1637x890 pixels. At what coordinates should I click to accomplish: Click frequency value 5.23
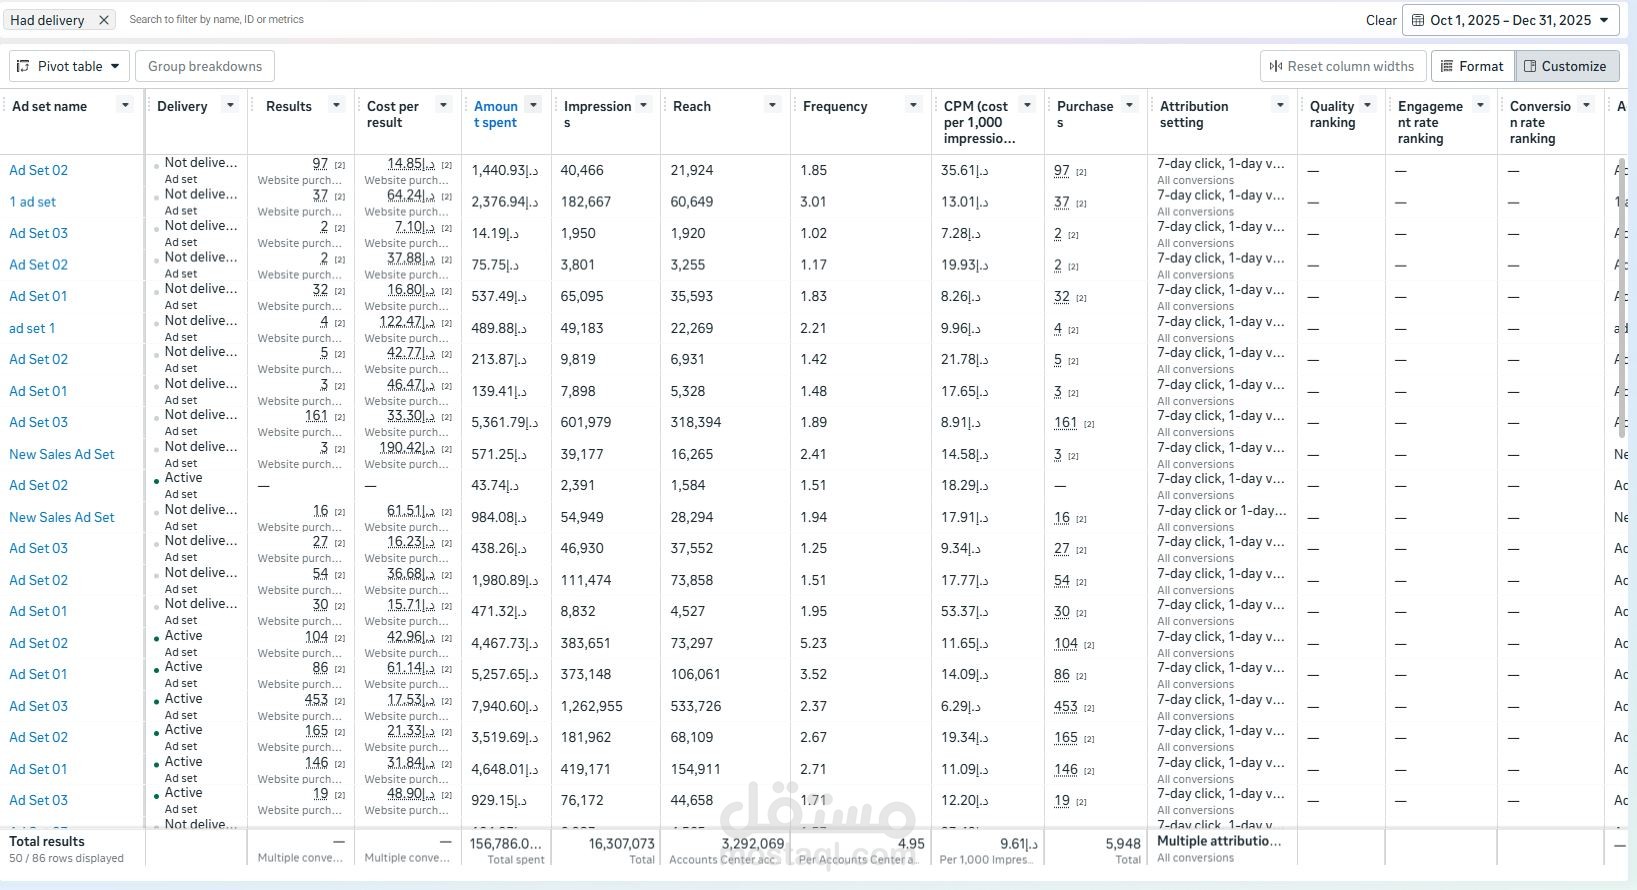[x=813, y=643]
